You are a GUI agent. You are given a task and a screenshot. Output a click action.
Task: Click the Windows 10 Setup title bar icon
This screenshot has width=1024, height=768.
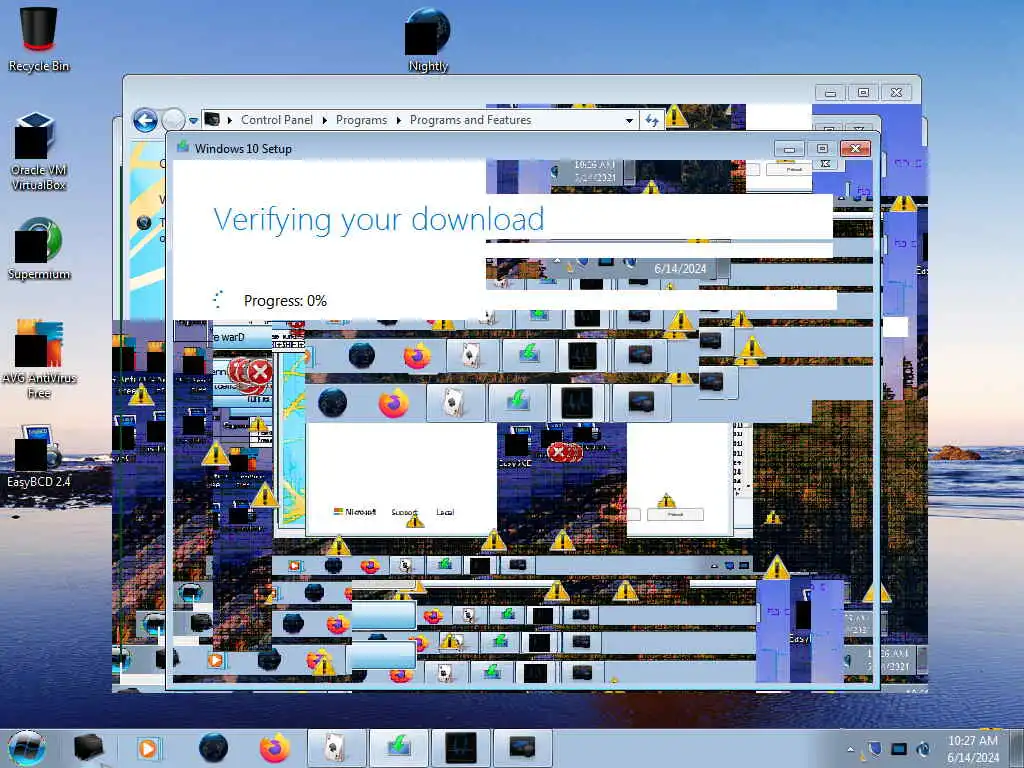183,148
